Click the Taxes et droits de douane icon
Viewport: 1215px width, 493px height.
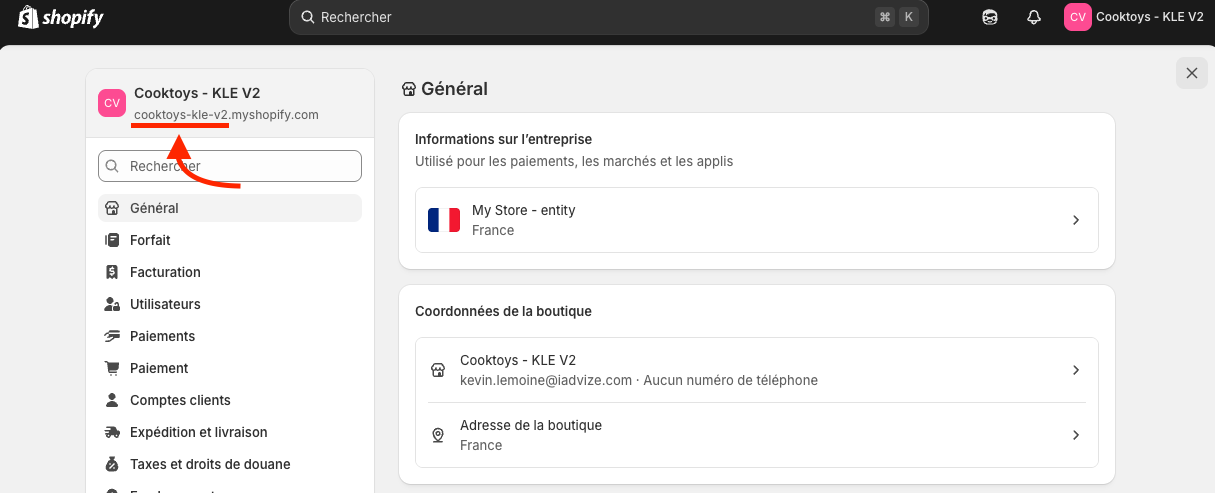pos(112,464)
